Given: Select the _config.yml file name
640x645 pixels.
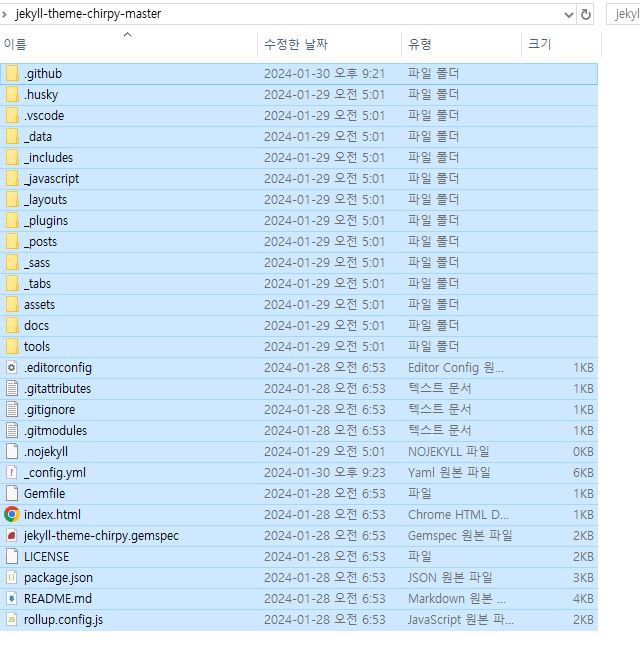Looking at the screenshot, I should click(x=55, y=472).
